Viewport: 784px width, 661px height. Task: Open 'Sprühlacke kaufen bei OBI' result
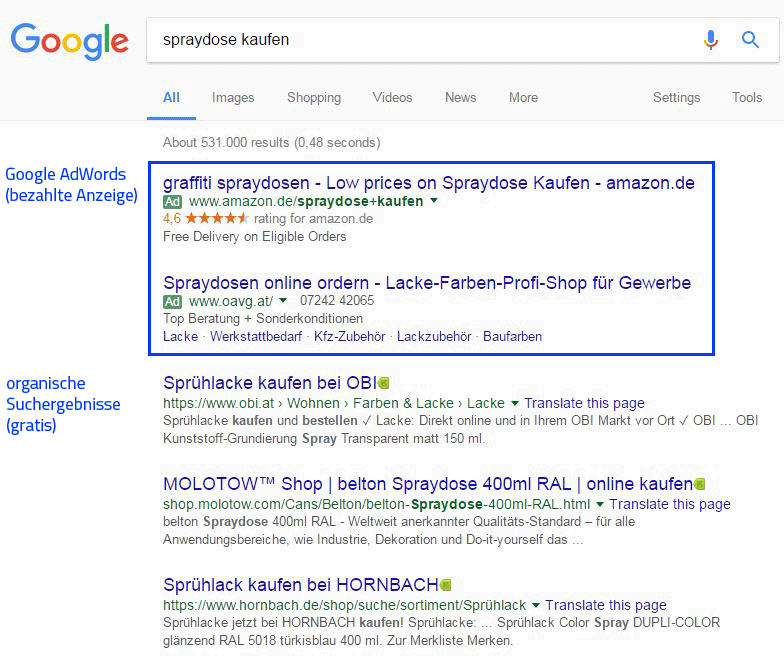[270, 383]
